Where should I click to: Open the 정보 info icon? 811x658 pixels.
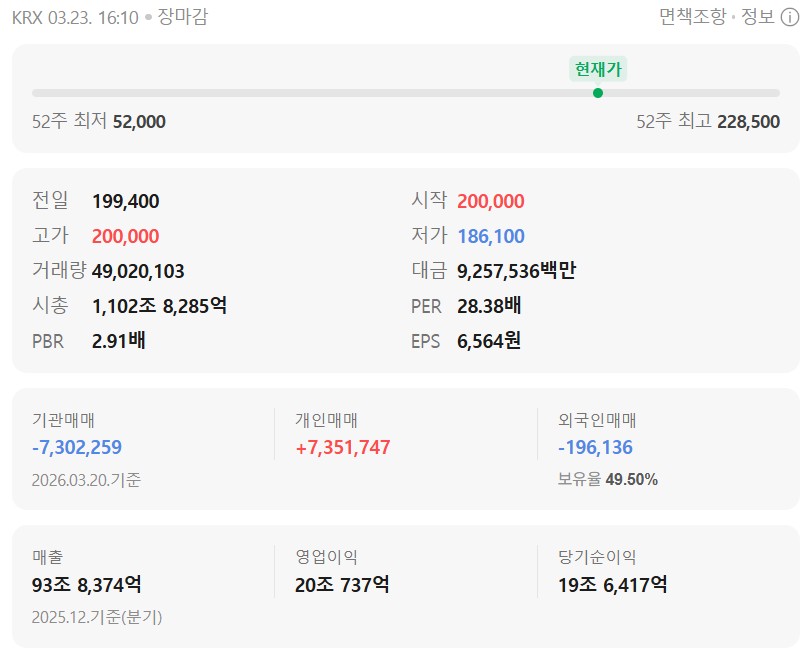coord(788,18)
